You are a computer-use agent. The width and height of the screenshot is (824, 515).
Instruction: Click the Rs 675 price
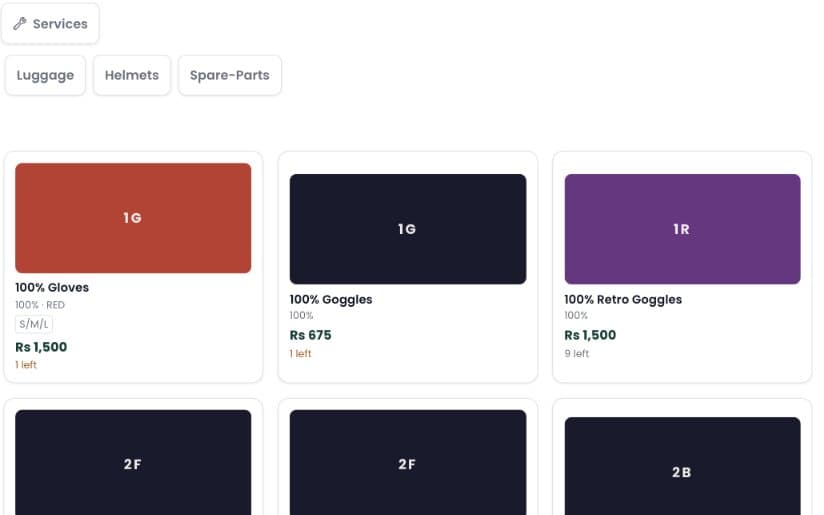click(311, 335)
